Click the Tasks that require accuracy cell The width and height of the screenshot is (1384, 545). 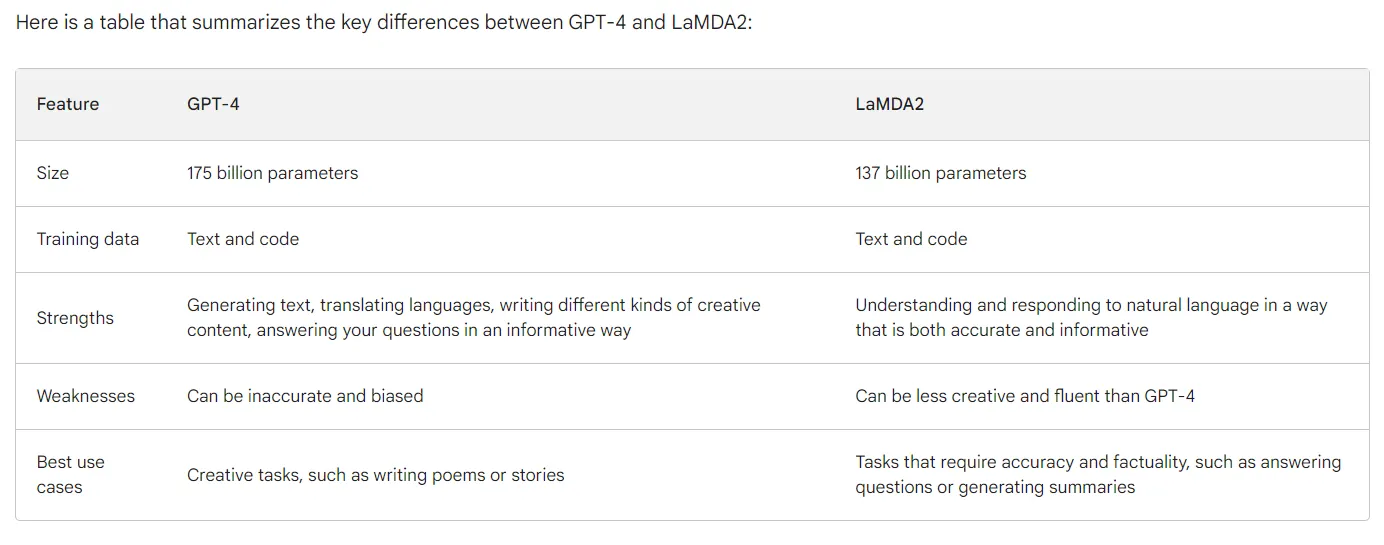[1098, 475]
